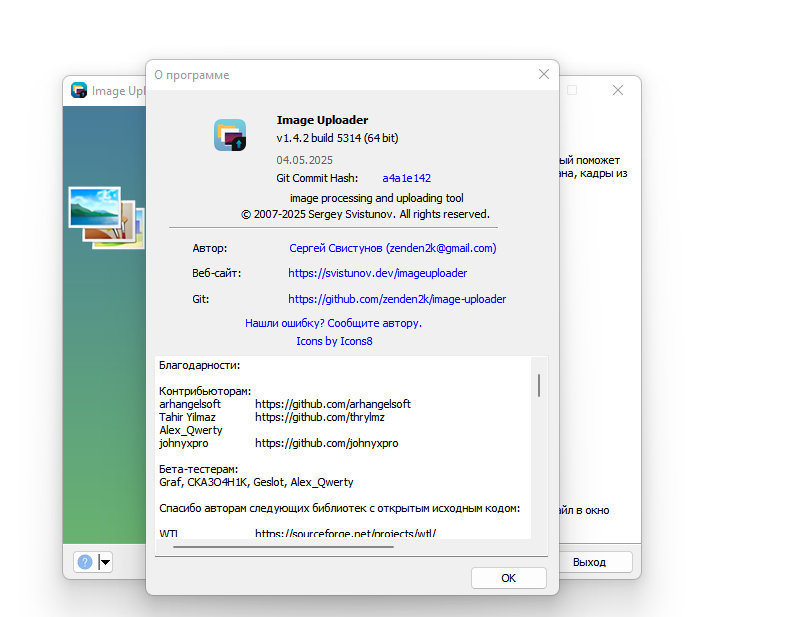Click the Спасибо авторам следующих библиотек line

pos(340,508)
